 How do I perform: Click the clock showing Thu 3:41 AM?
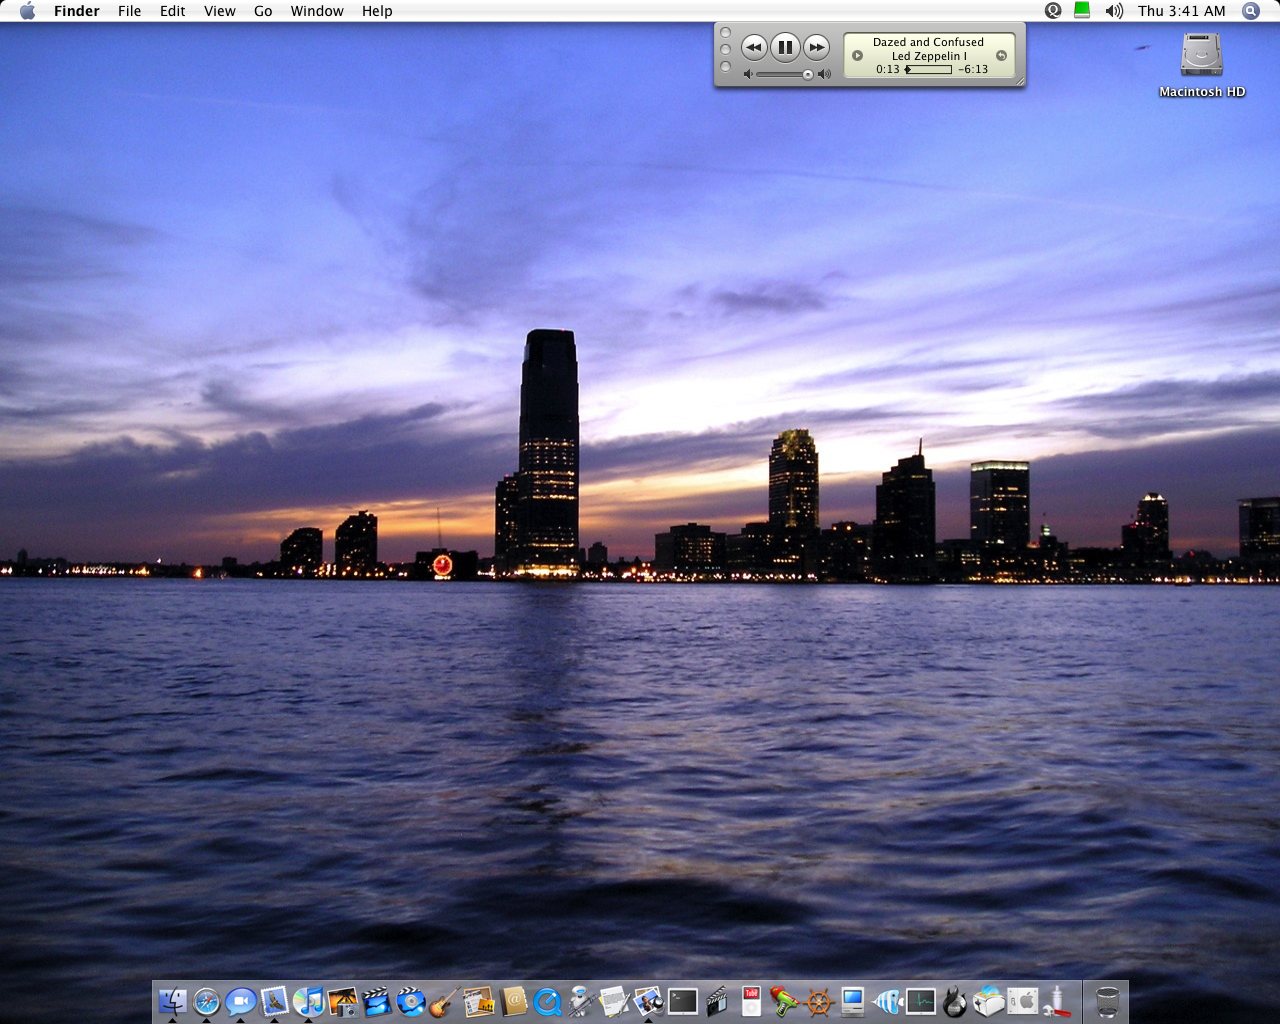pyautogui.click(x=1182, y=11)
